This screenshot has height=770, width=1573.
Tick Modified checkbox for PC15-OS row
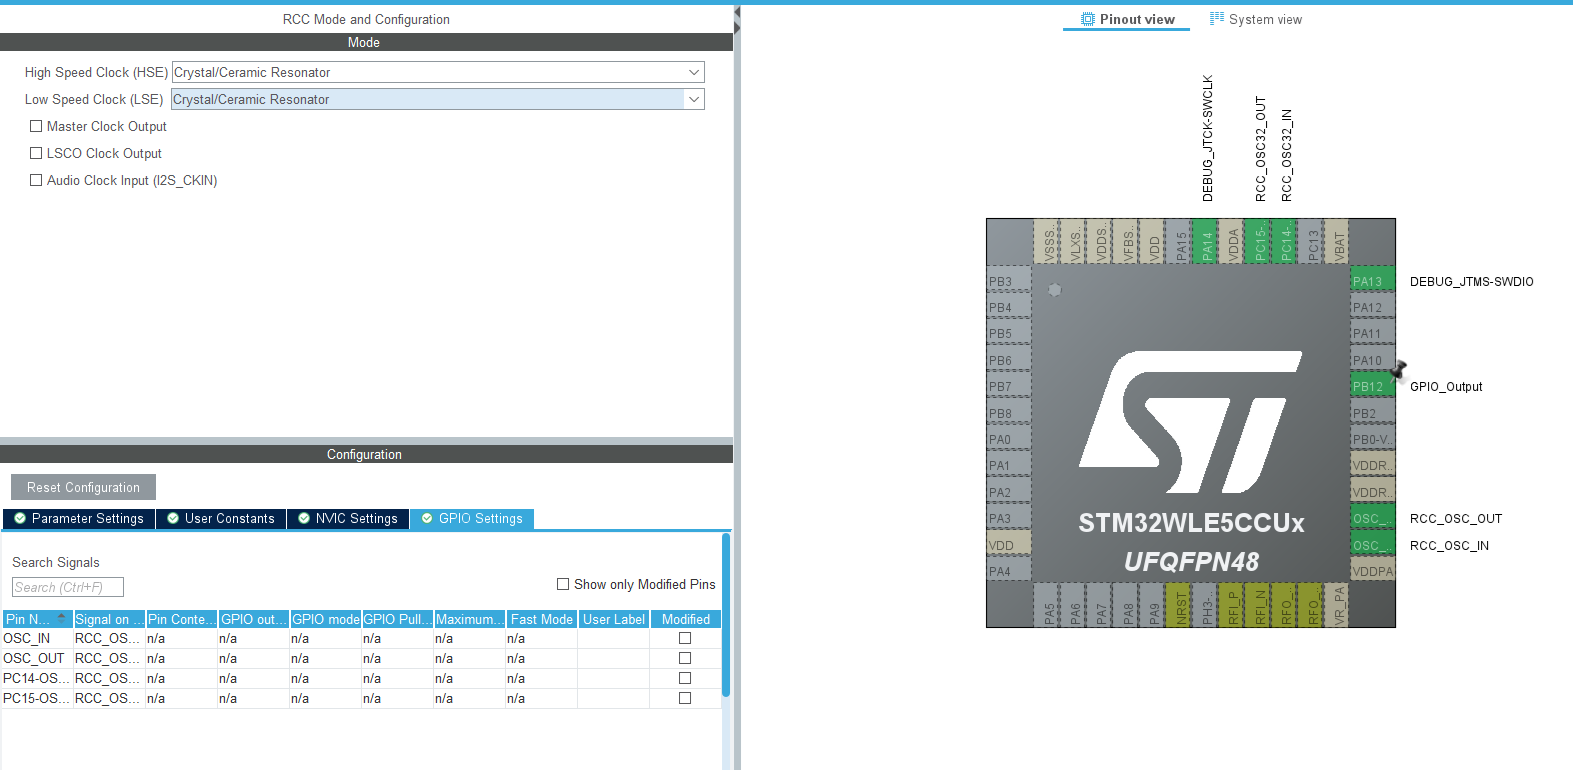point(685,698)
